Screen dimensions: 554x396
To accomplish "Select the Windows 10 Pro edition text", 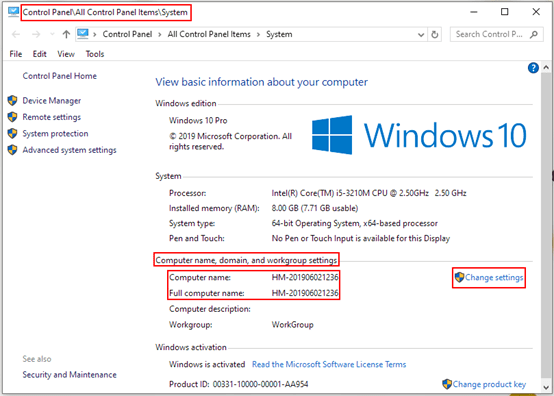I will [198, 120].
